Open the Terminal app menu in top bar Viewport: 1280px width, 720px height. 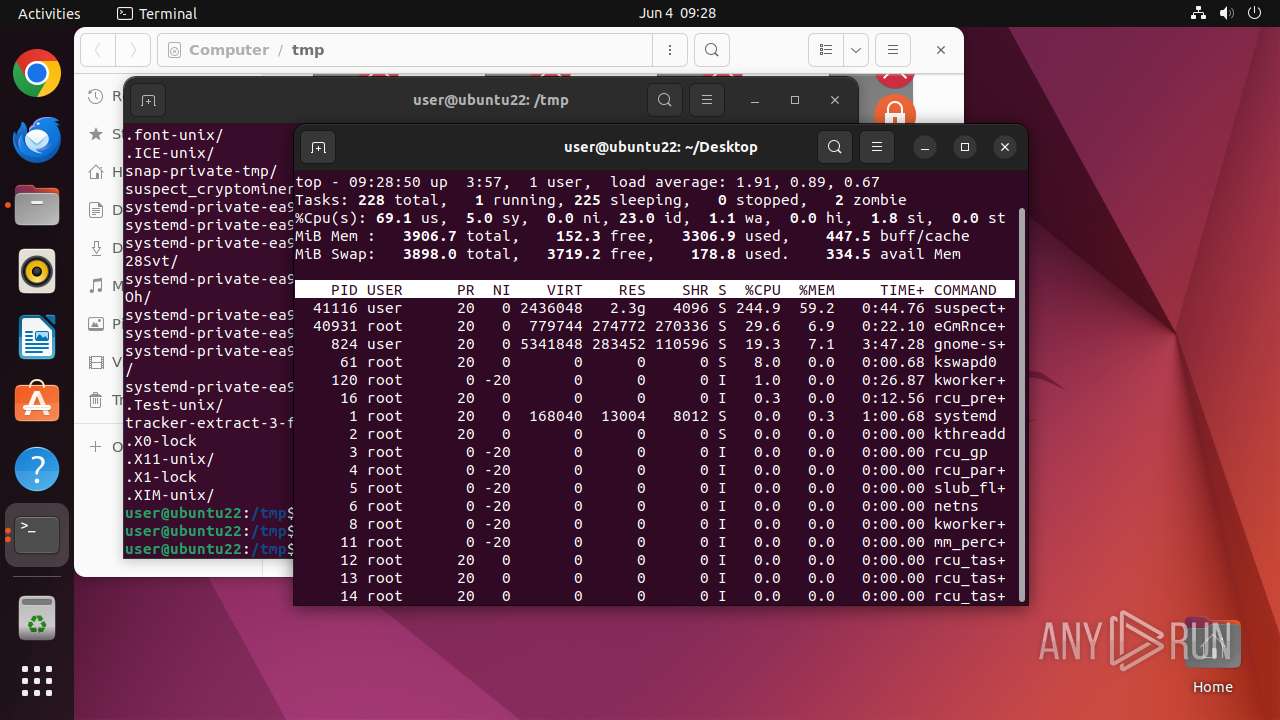(157, 13)
